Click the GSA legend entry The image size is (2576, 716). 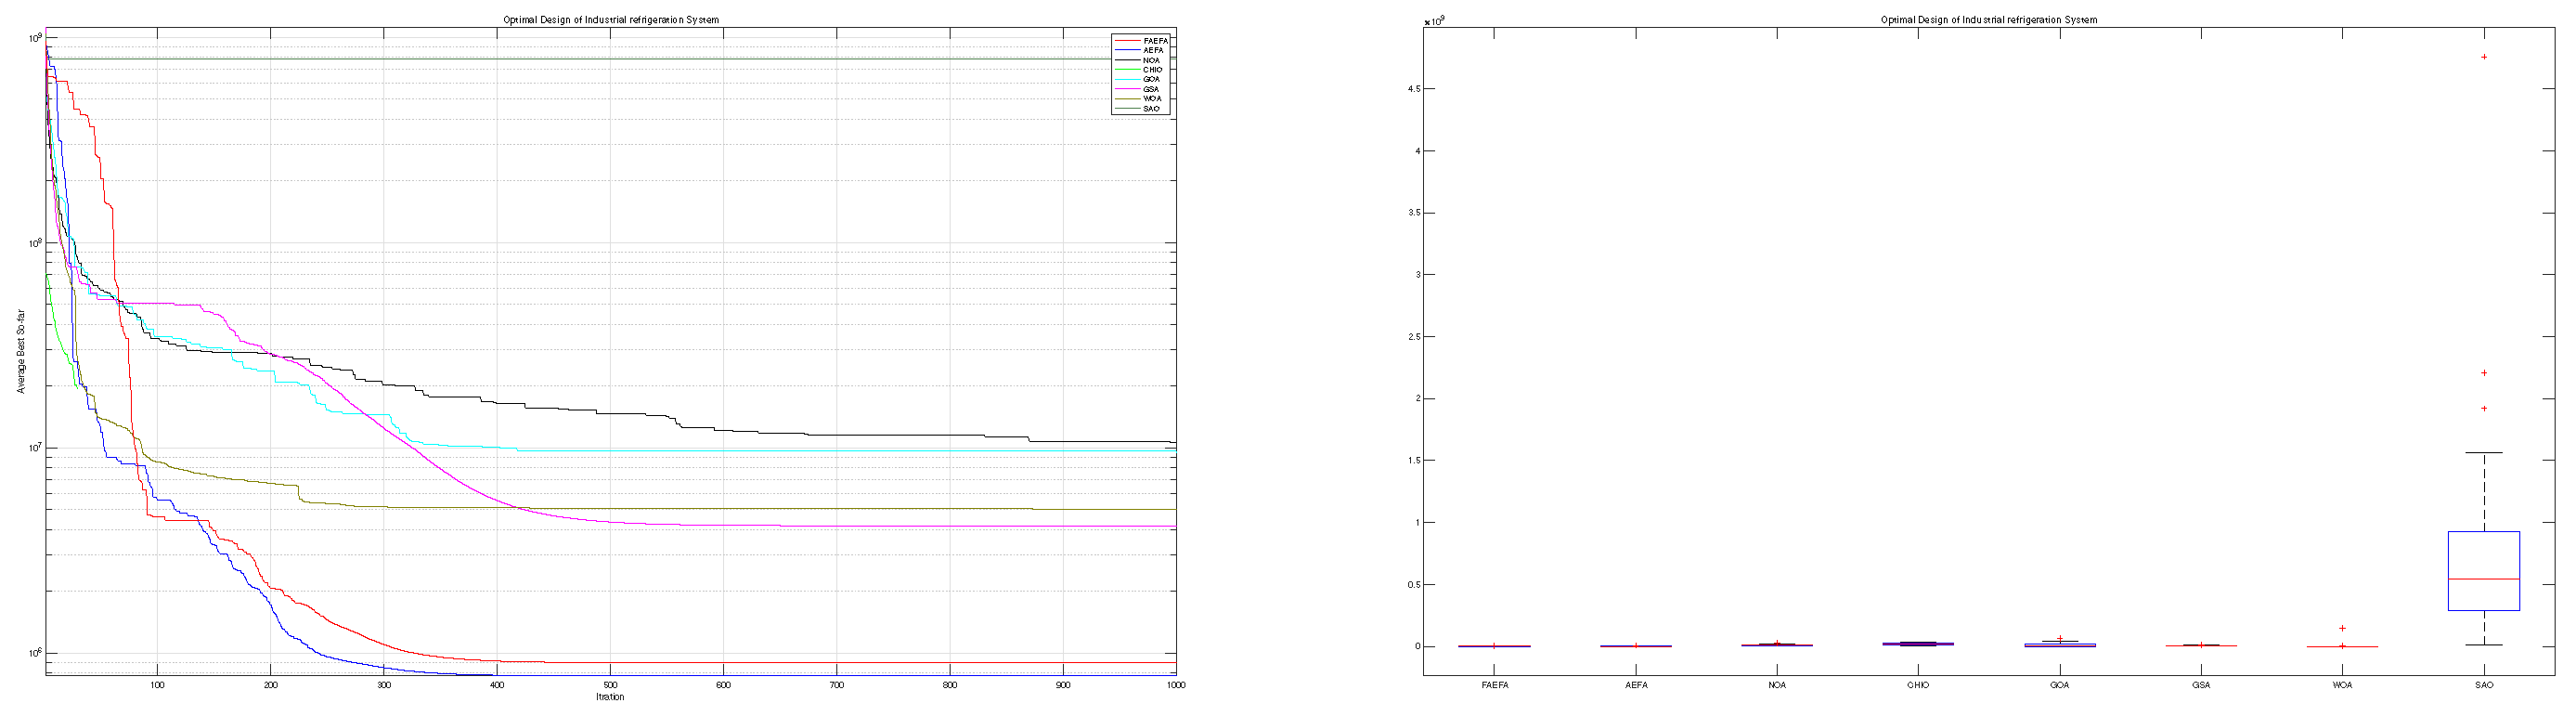pyautogui.click(x=1151, y=89)
